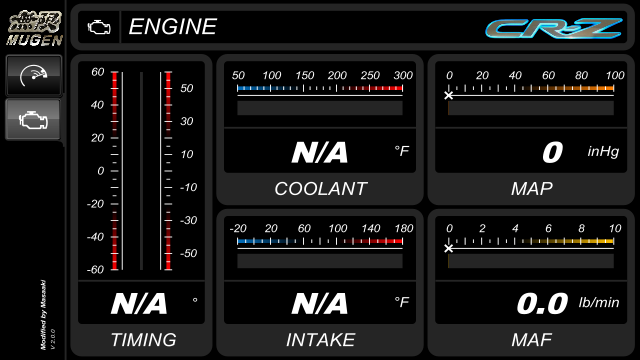Screen dimensions: 640x360
Task: Click the intake temperature bar
Action: coord(320,261)
